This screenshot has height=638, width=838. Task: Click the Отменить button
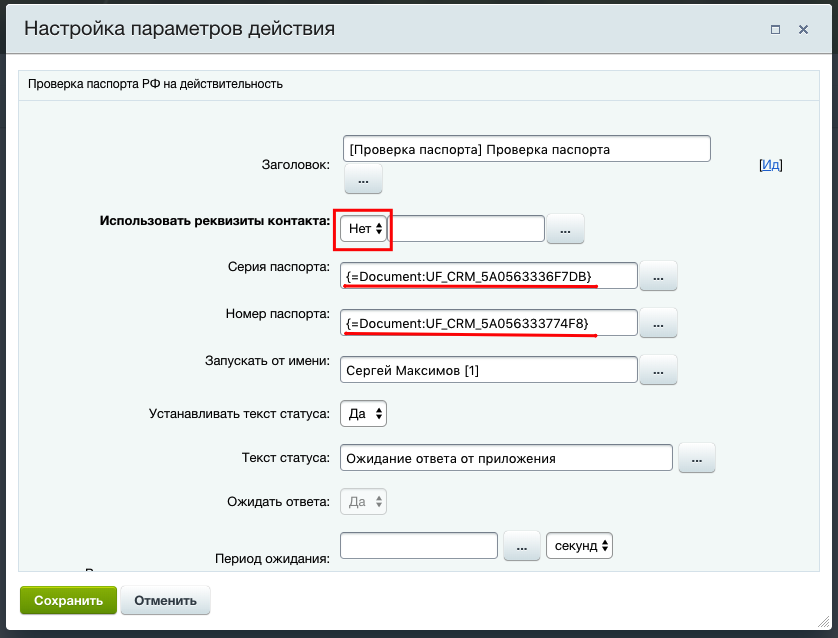165,600
